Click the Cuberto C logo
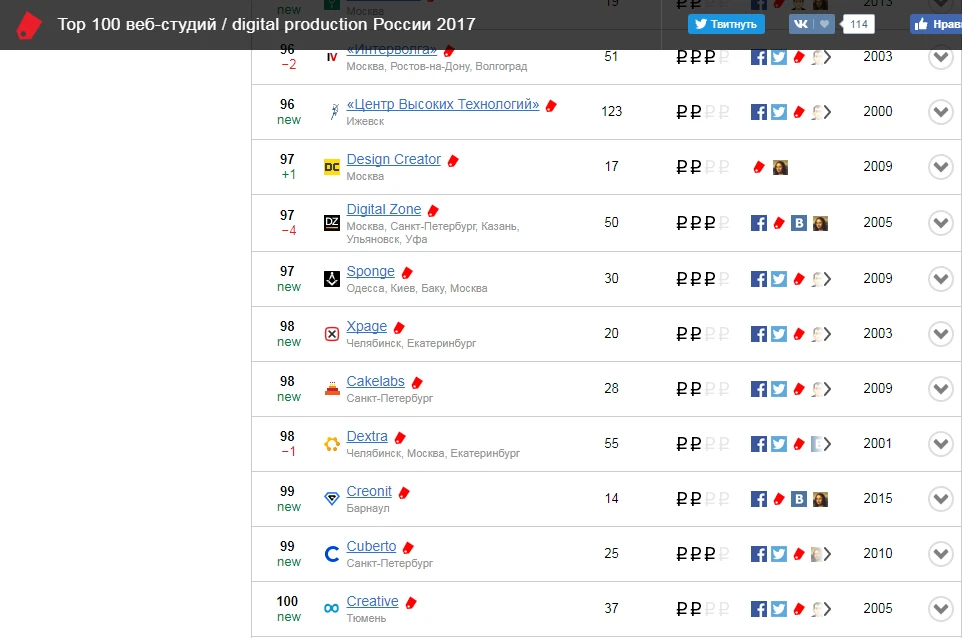The height and width of the screenshot is (638, 962). [332, 555]
